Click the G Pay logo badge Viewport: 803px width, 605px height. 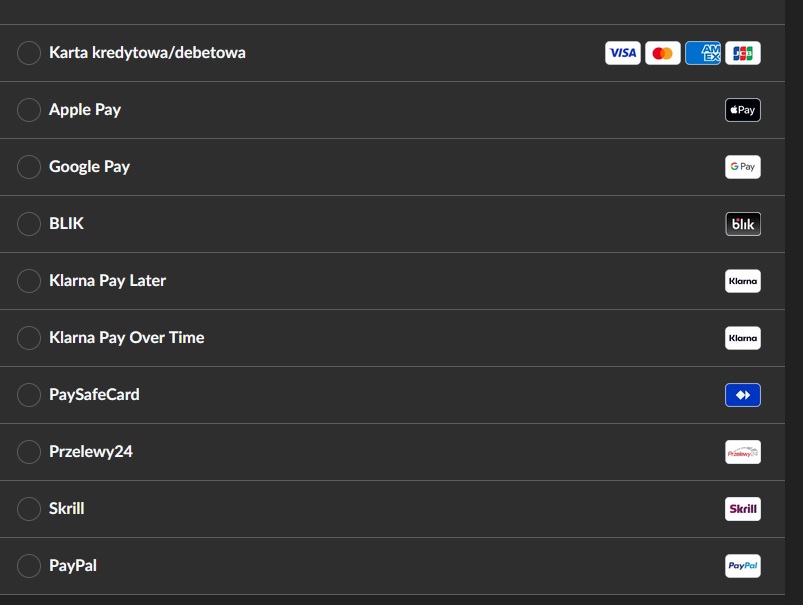(x=743, y=166)
